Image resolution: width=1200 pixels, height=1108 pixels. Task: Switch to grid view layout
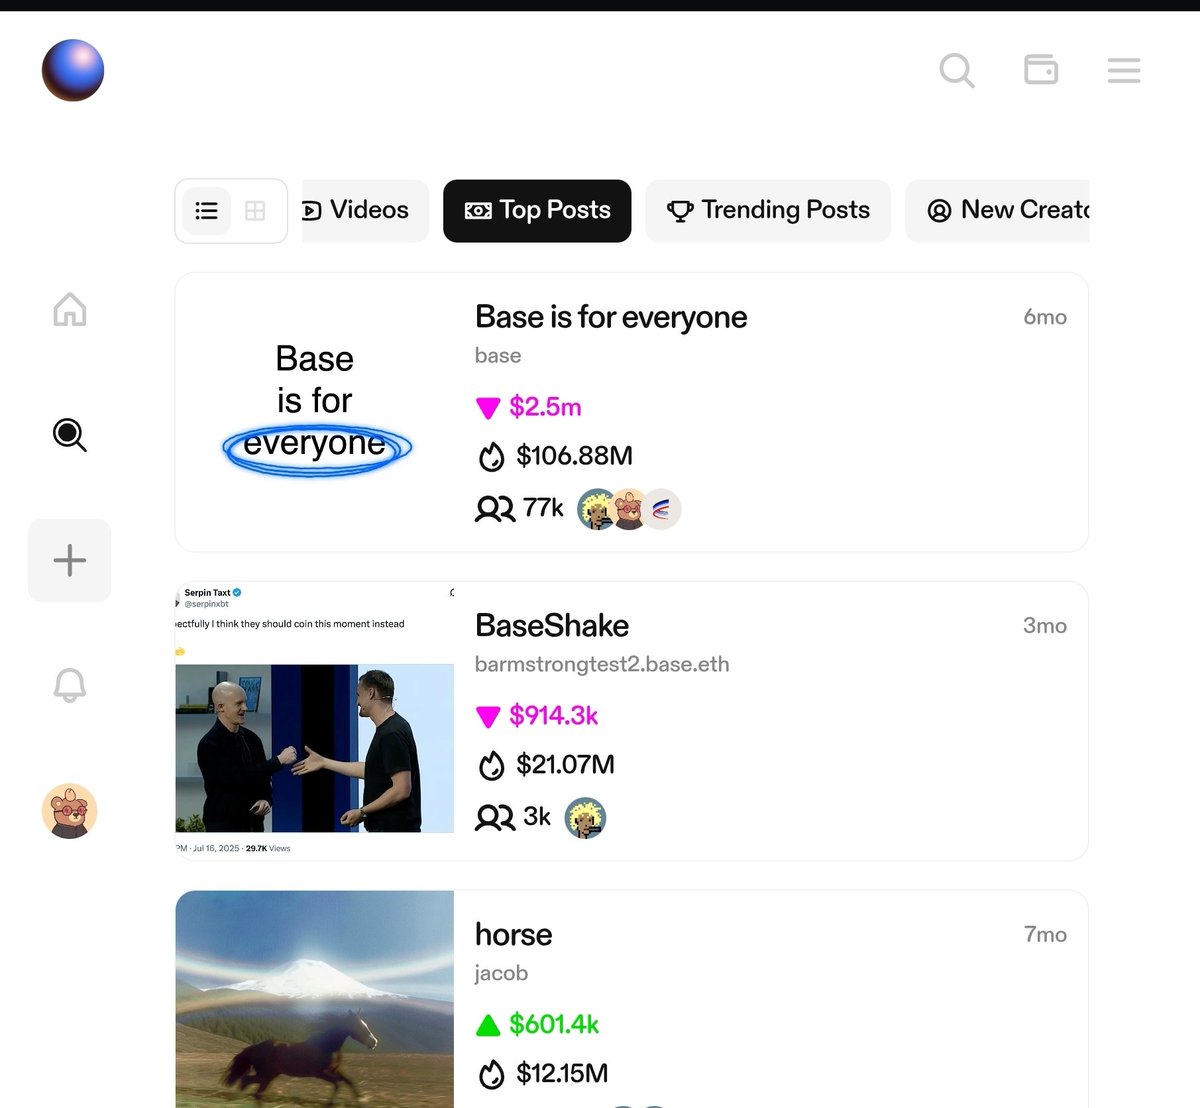click(255, 210)
